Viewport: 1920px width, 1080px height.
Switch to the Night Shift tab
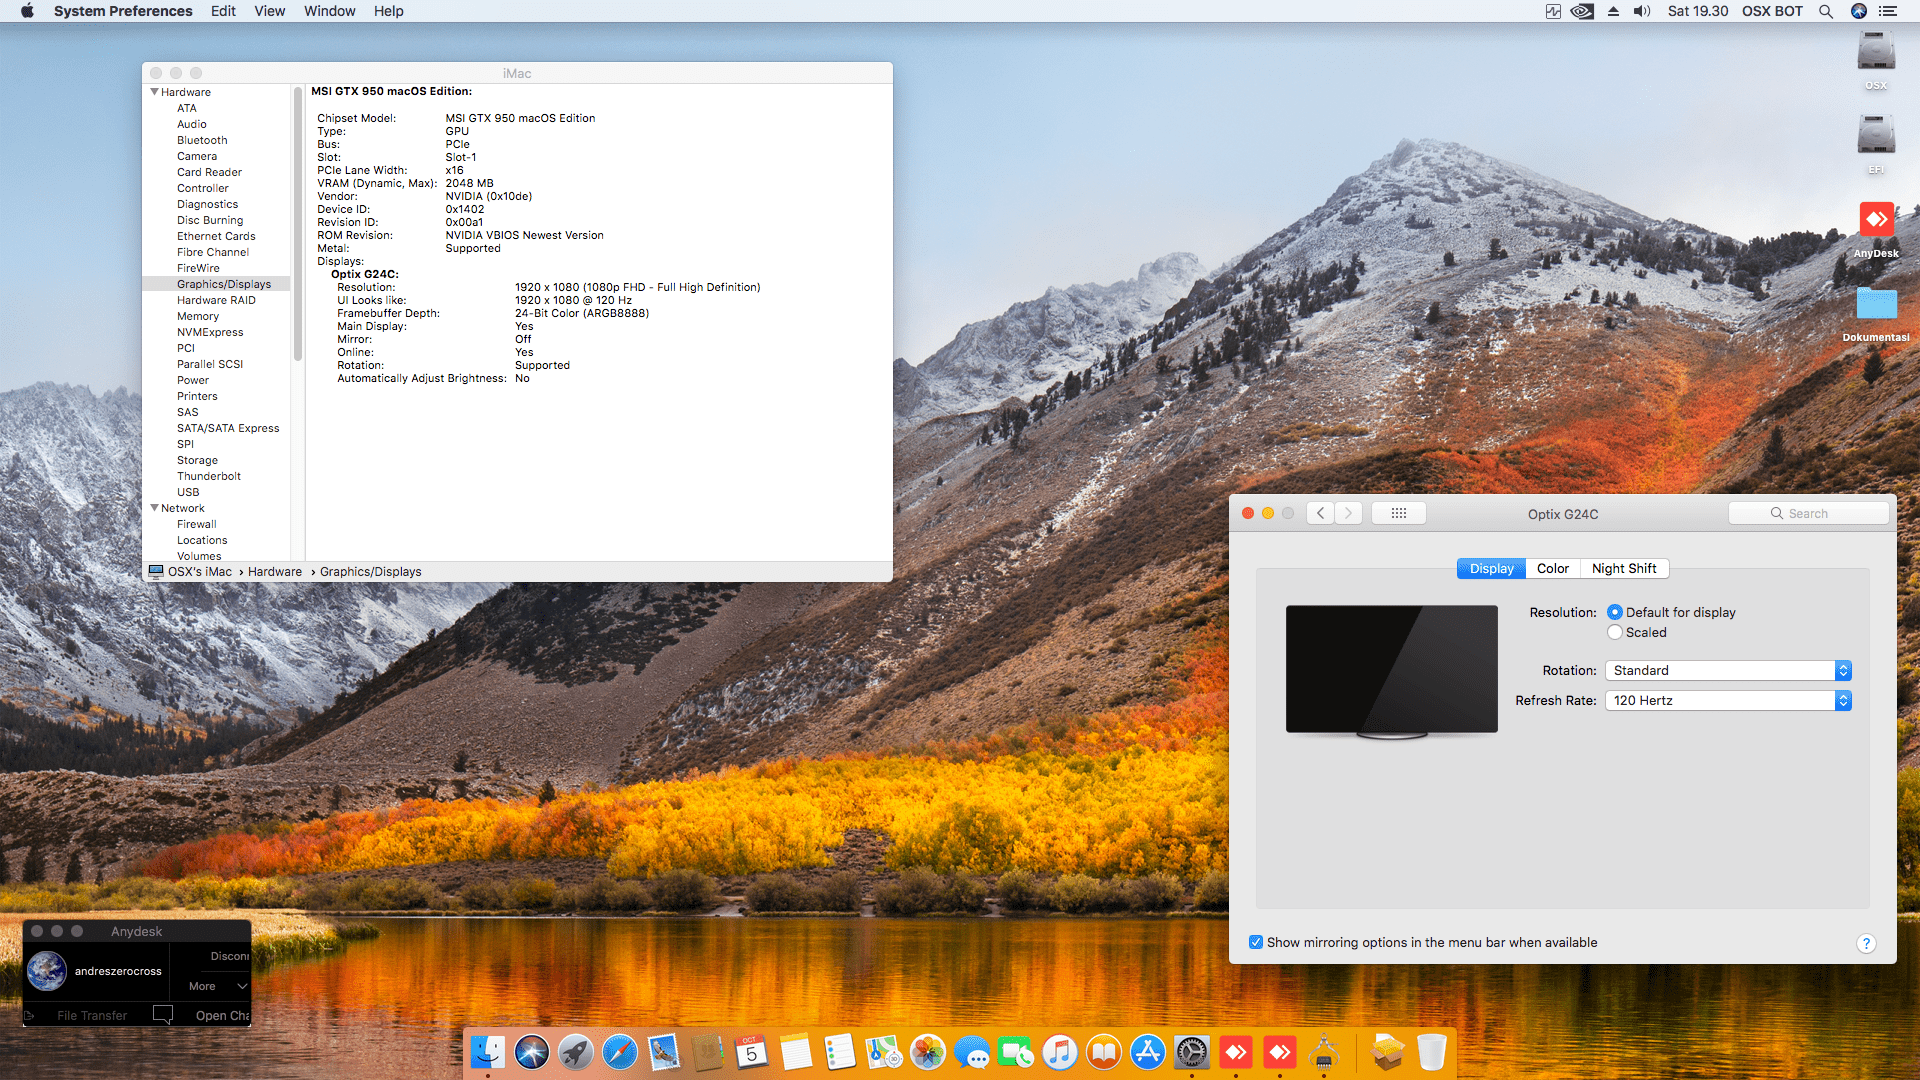tap(1623, 568)
